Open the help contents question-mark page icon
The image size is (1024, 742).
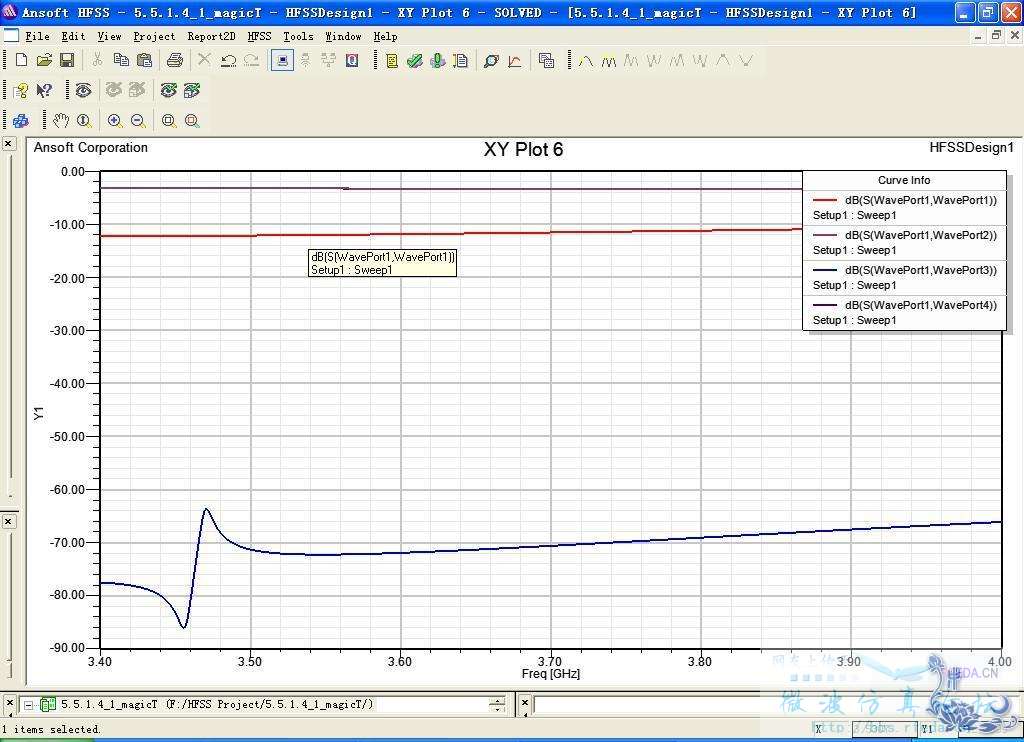[x=20, y=91]
